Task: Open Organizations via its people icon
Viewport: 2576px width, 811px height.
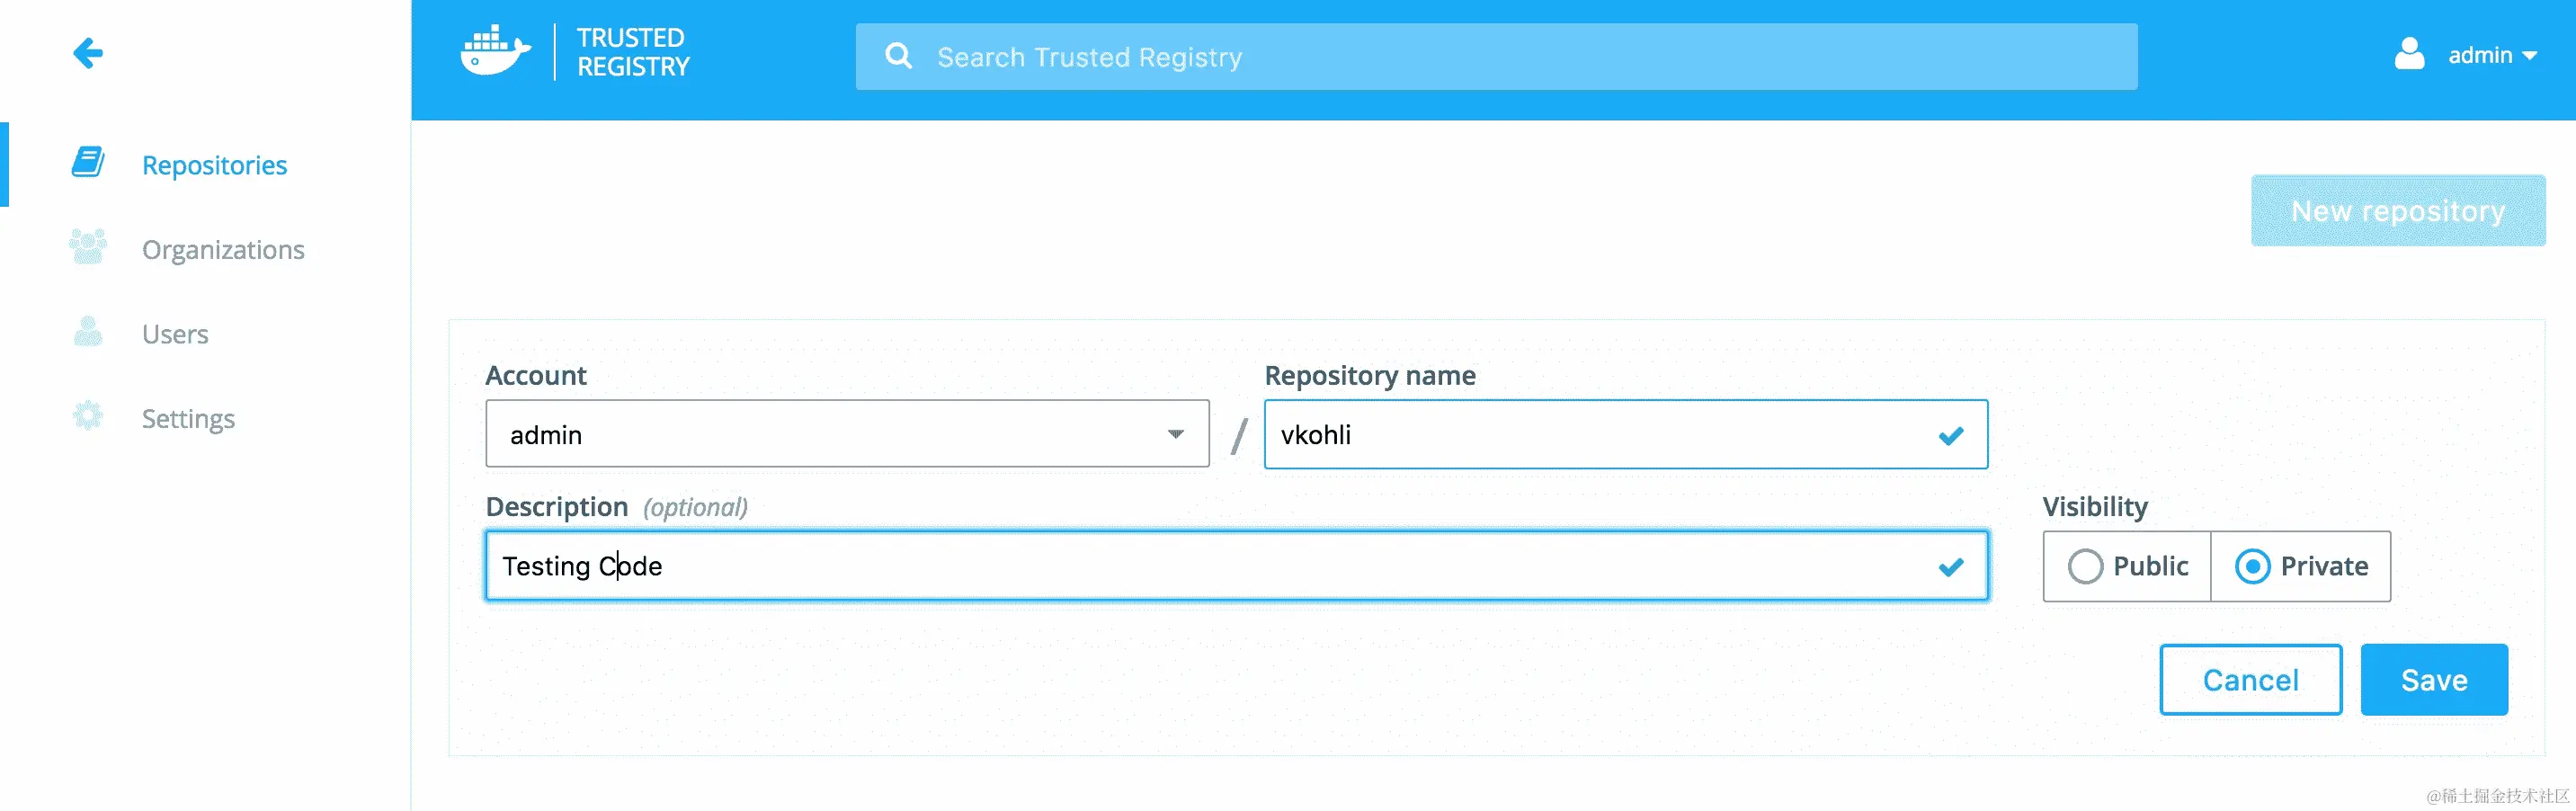Action: click(x=88, y=247)
